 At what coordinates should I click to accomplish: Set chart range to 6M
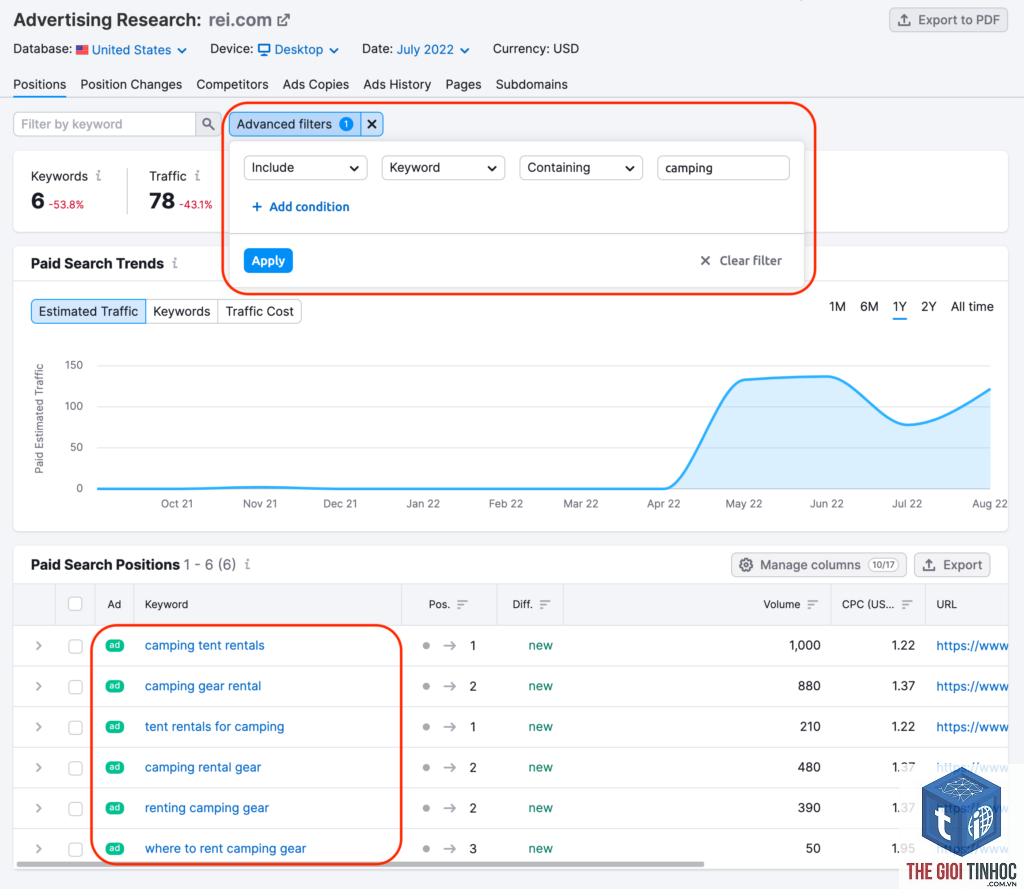coord(869,306)
